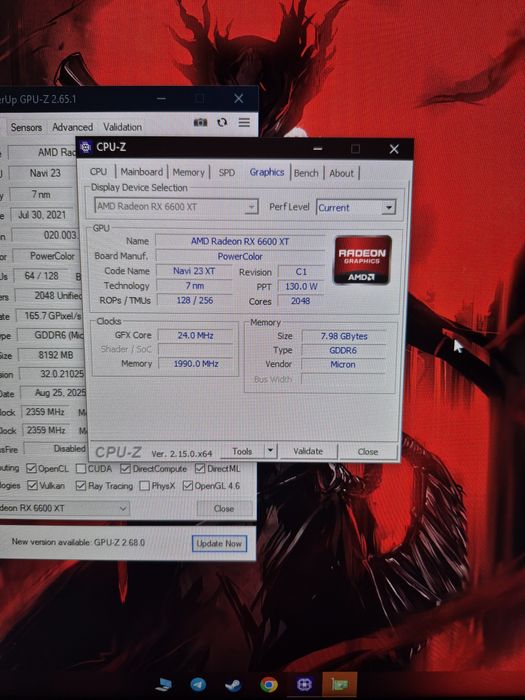Viewport: 525px width, 700px height.
Task: Toggle the Ray Tracing checkbox in GPU-Z
Action: point(81,486)
